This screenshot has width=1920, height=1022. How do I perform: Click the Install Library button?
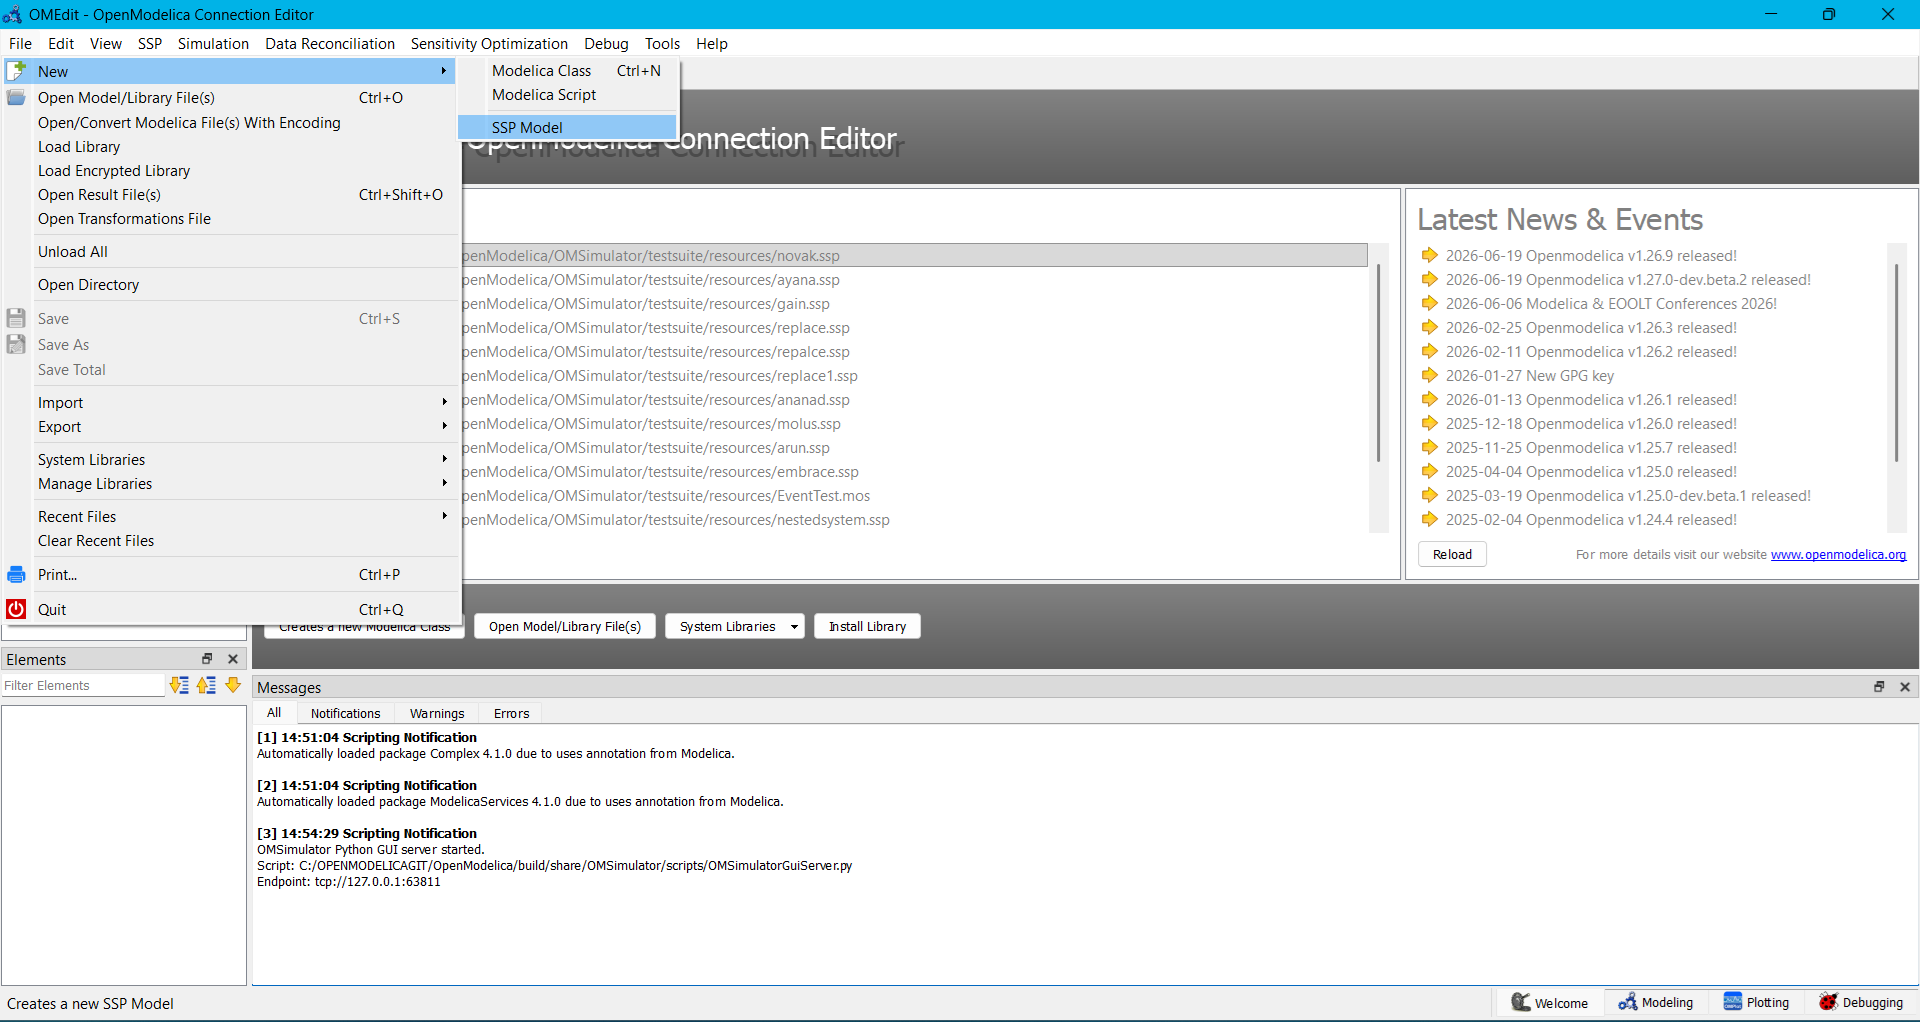pyautogui.click(x=867, y=626)
